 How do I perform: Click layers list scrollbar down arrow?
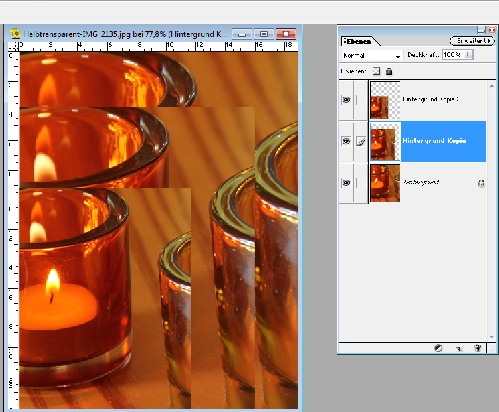click(492, 337)
